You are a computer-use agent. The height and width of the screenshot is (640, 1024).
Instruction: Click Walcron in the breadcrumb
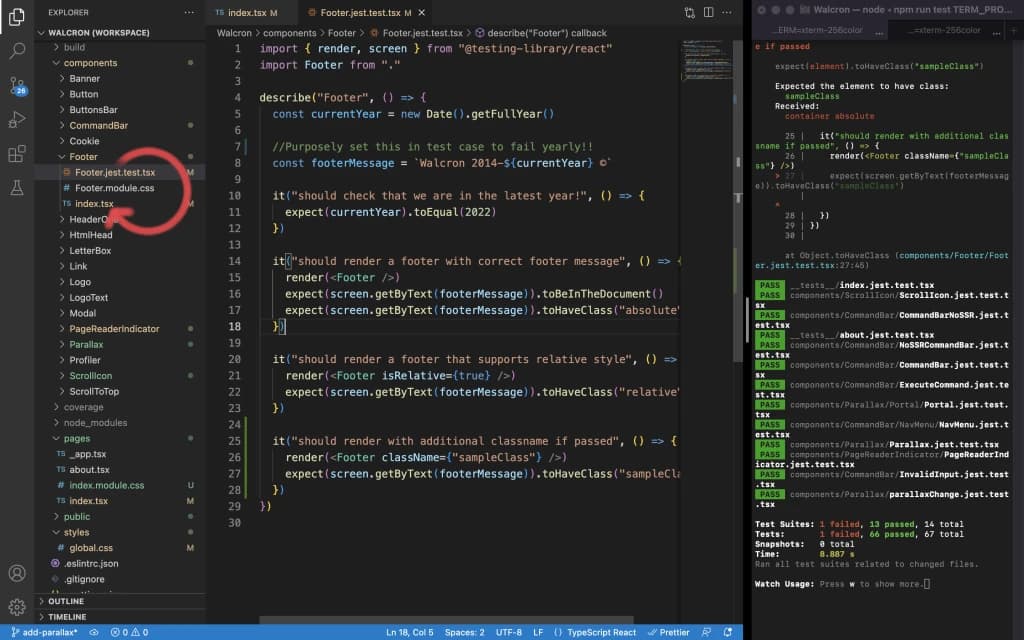[234, 33]
